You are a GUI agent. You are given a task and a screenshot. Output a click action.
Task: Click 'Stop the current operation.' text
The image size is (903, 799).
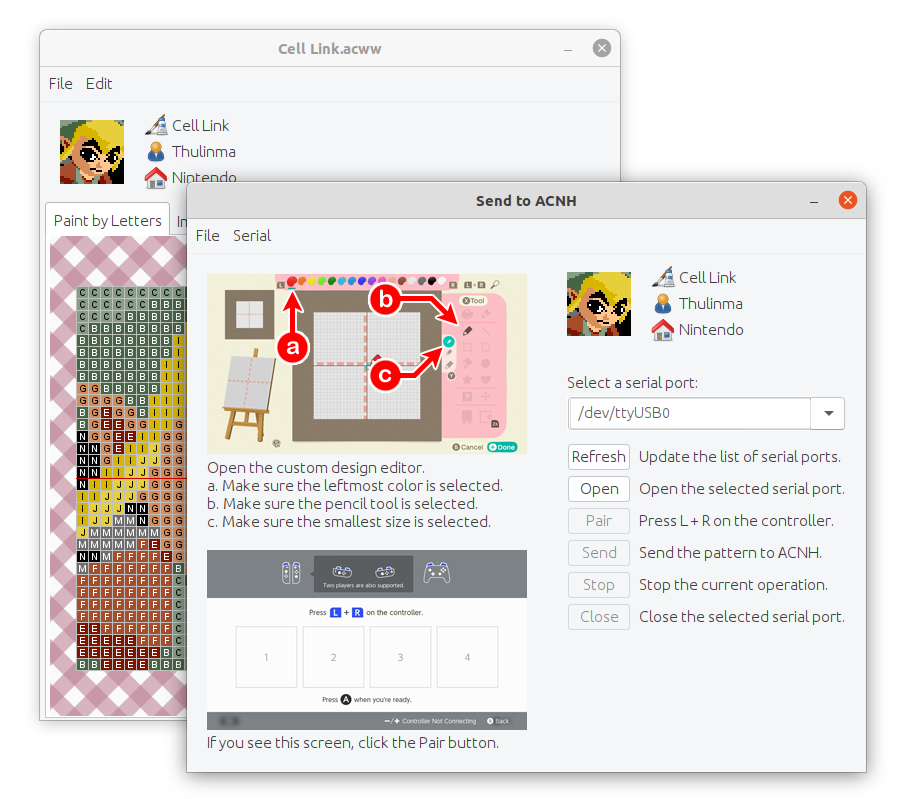[733, 585]
